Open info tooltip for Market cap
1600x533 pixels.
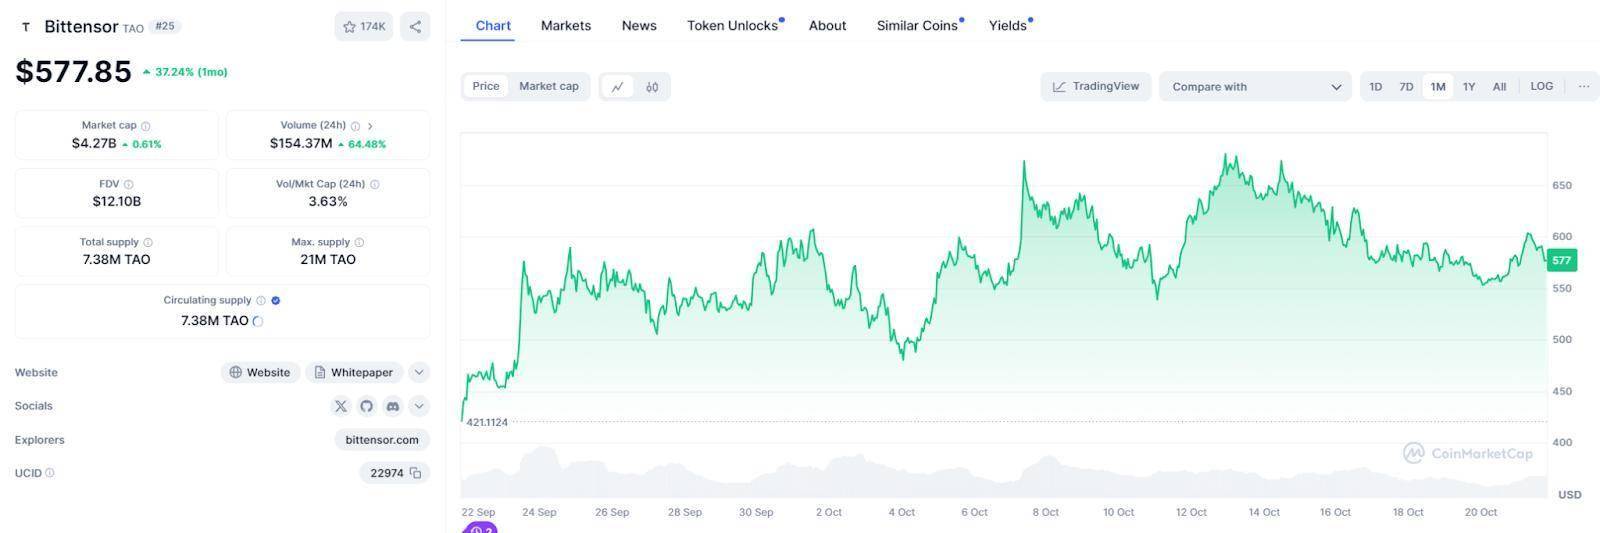click(146, 126)
